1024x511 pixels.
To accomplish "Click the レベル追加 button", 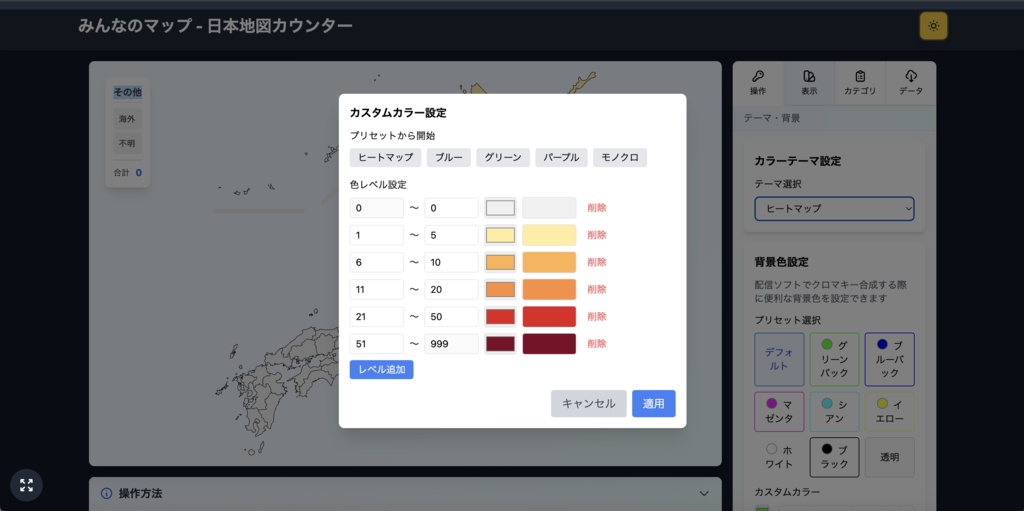I will (x=381, y=369).
